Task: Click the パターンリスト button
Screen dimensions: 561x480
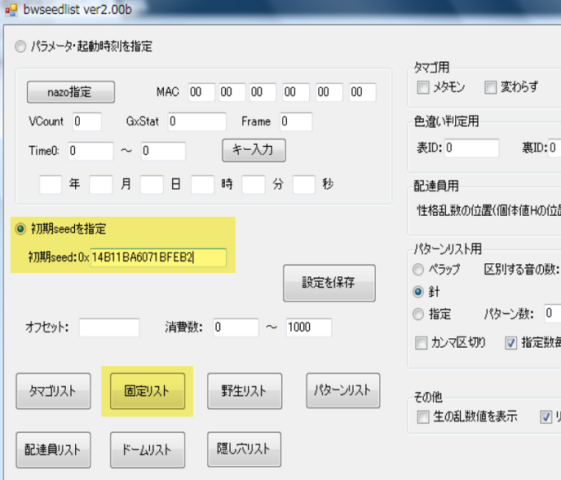Action: tap(343, 390)
